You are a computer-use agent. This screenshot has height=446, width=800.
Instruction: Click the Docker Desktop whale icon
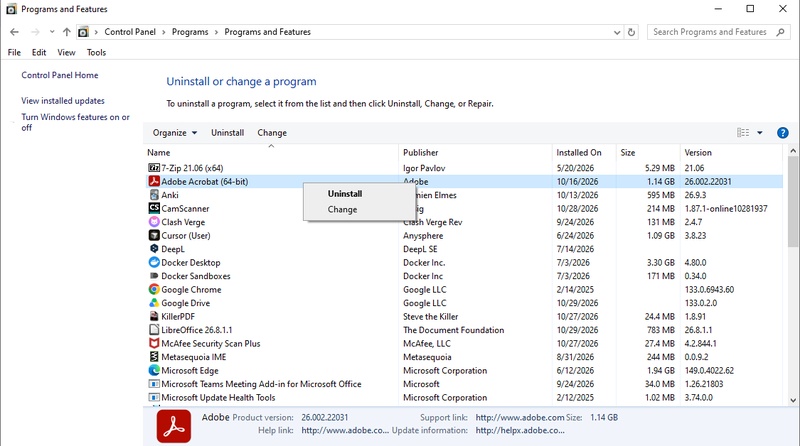(154, 262)
